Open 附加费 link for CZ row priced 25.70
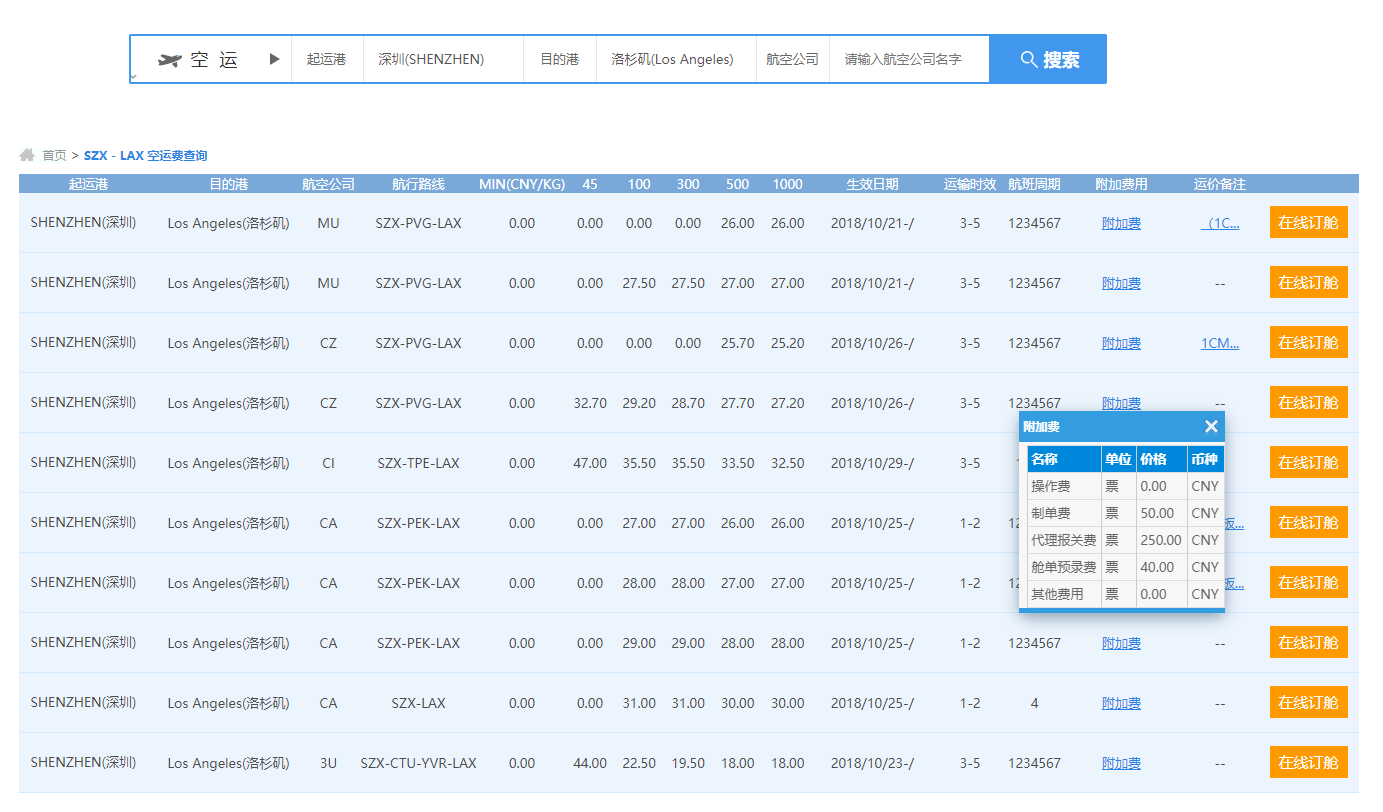This screenshot has width=1383, height=812. pyautogui.click(x=1121, y=343)
